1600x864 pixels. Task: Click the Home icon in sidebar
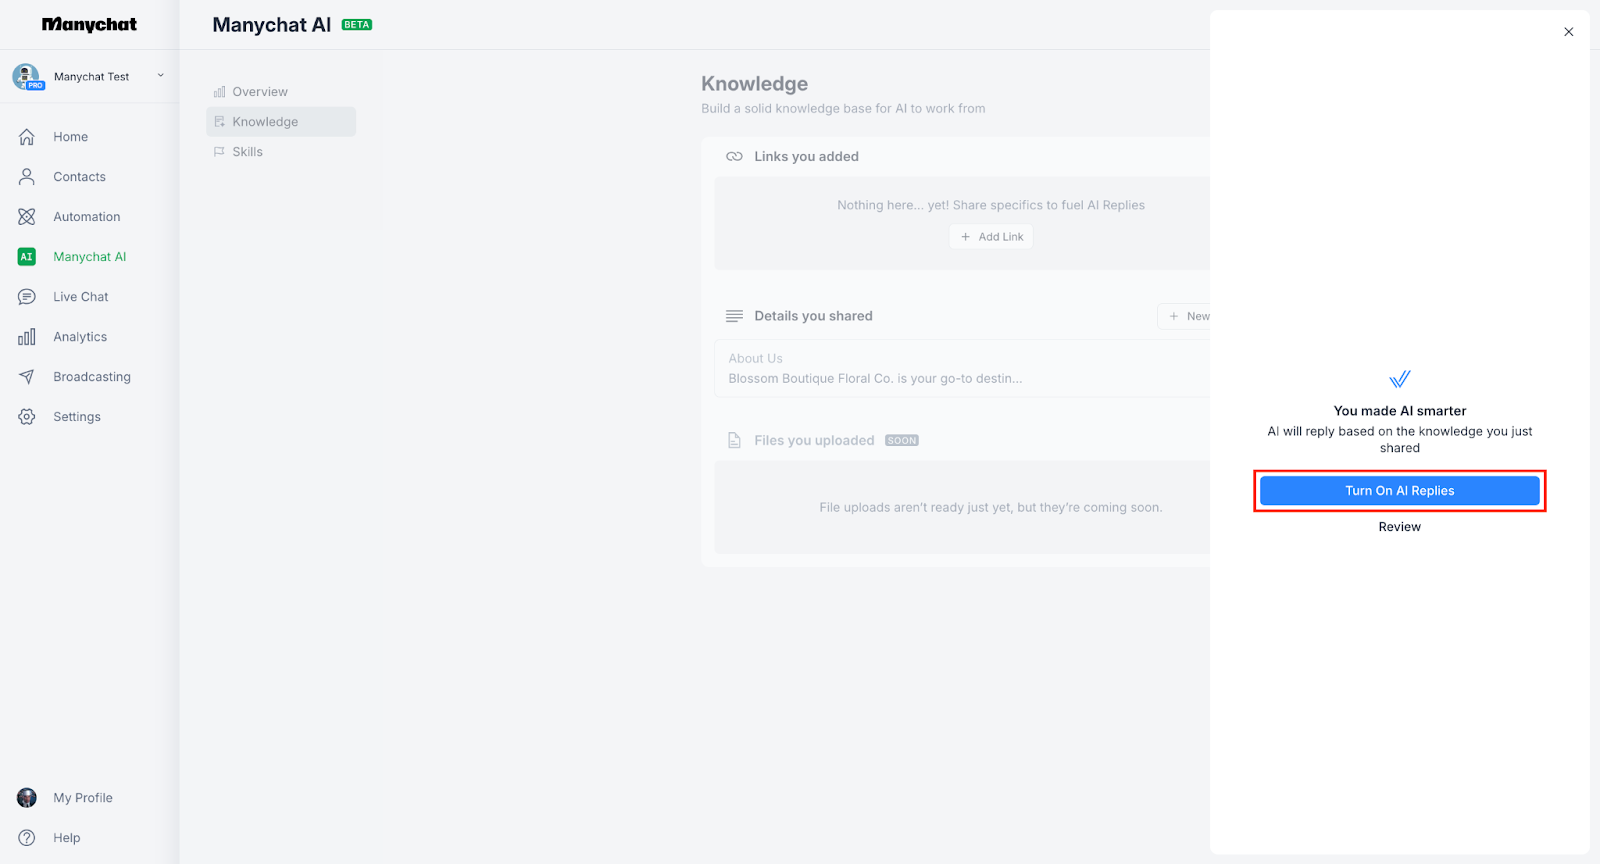[27, 137]
